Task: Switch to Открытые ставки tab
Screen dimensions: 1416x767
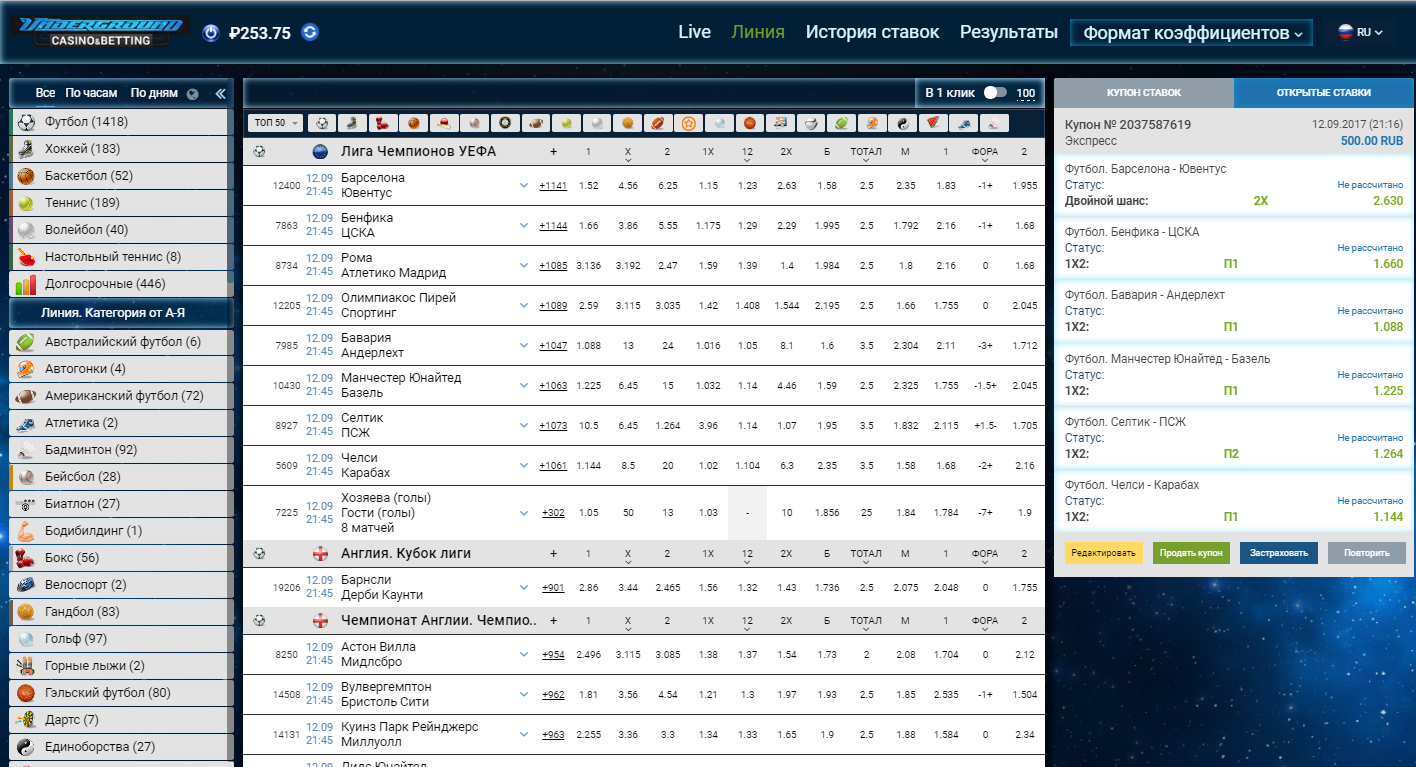Action: (x=1324, y=93)
